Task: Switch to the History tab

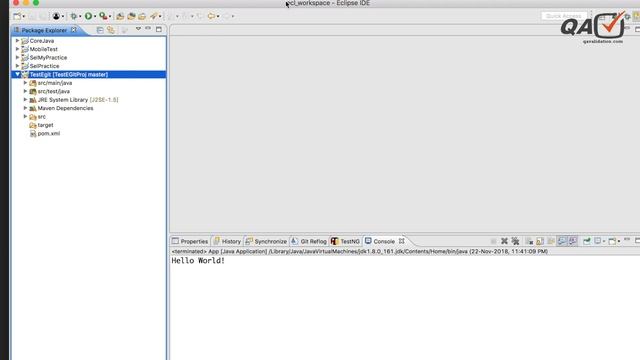Action: tap(227, 241)
